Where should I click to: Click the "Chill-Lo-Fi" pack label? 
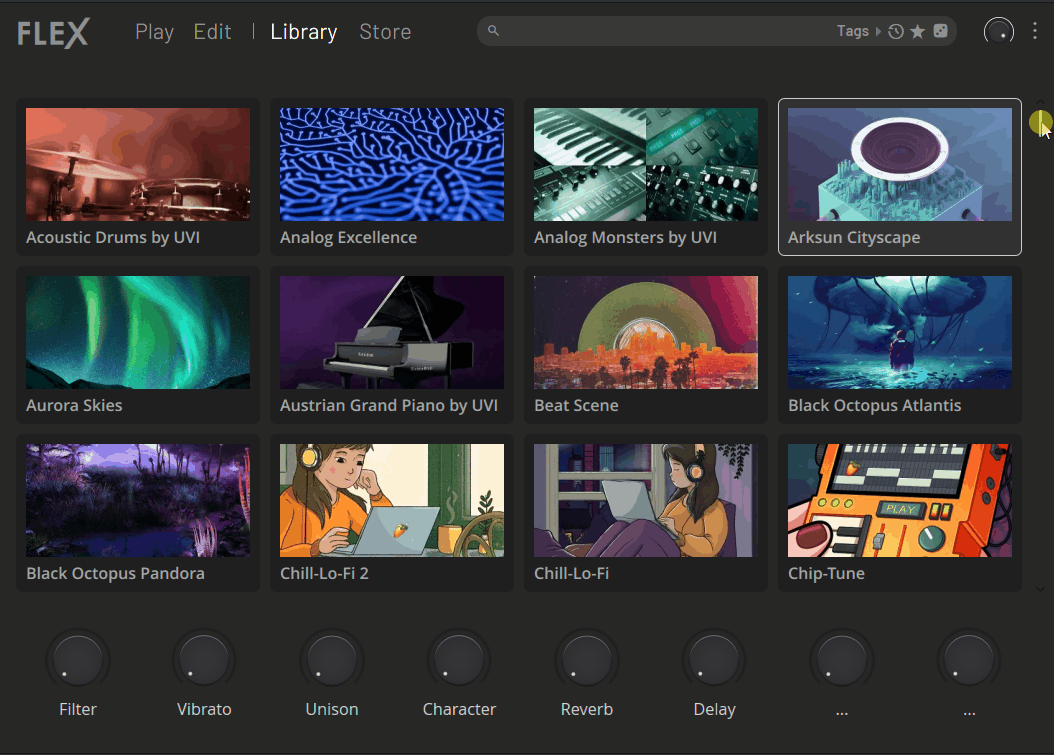[x=571, y=573]
